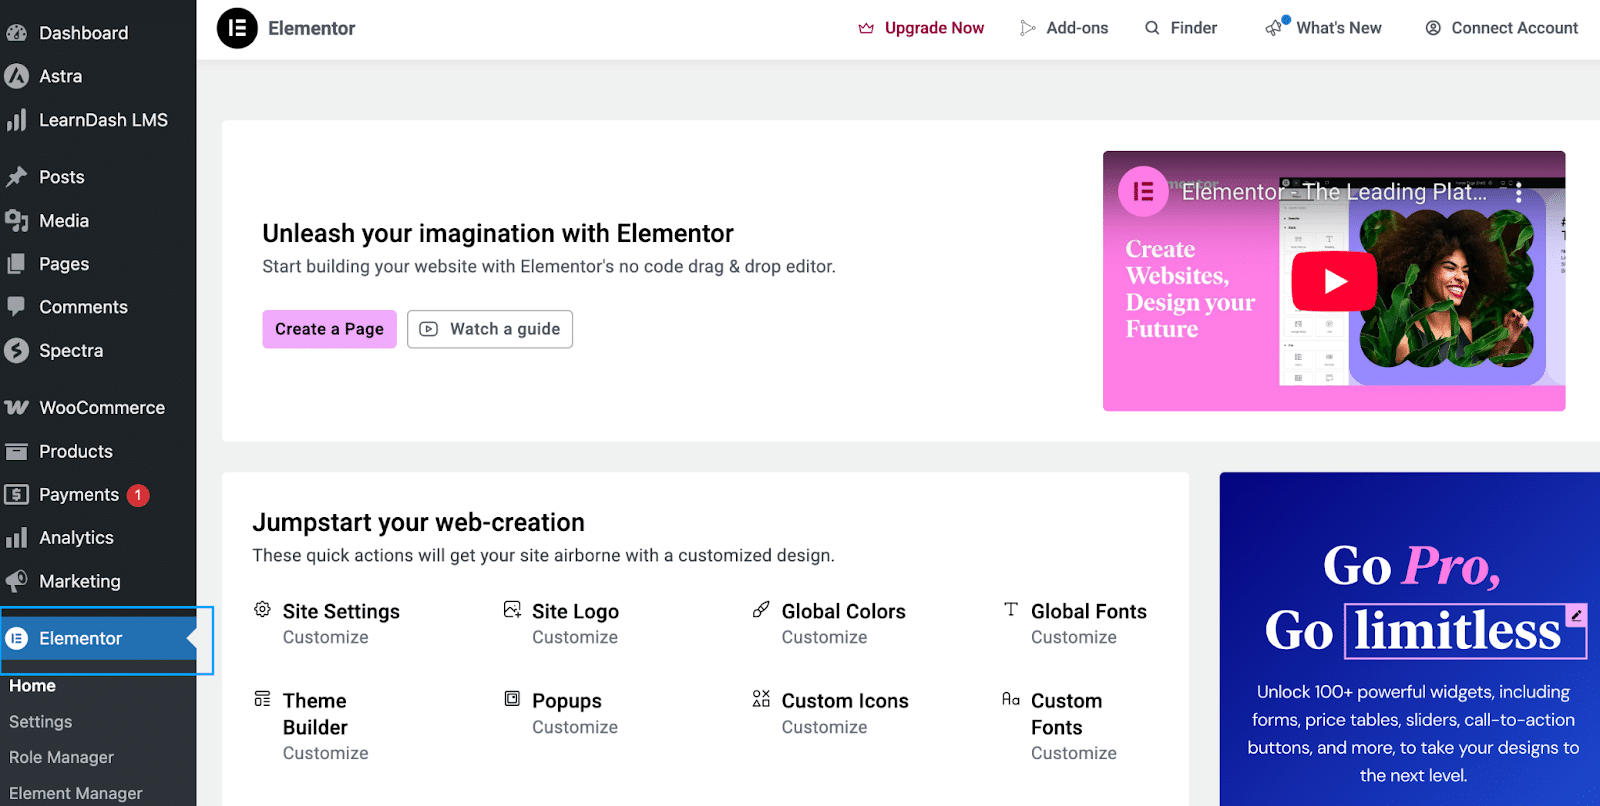Click the Upgrade Now crown icon

coord(866,28)
